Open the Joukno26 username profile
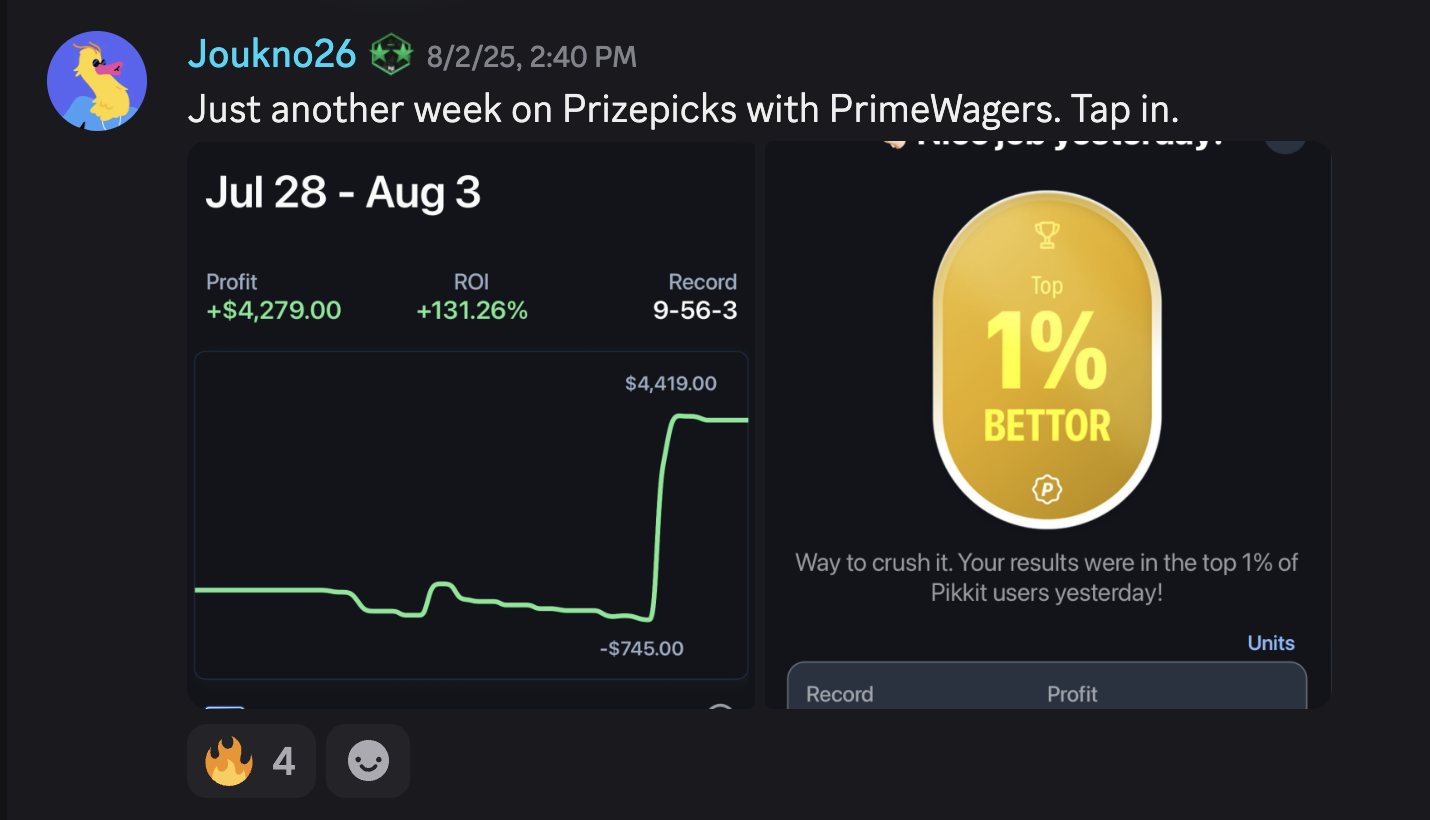 pos(271,55)
